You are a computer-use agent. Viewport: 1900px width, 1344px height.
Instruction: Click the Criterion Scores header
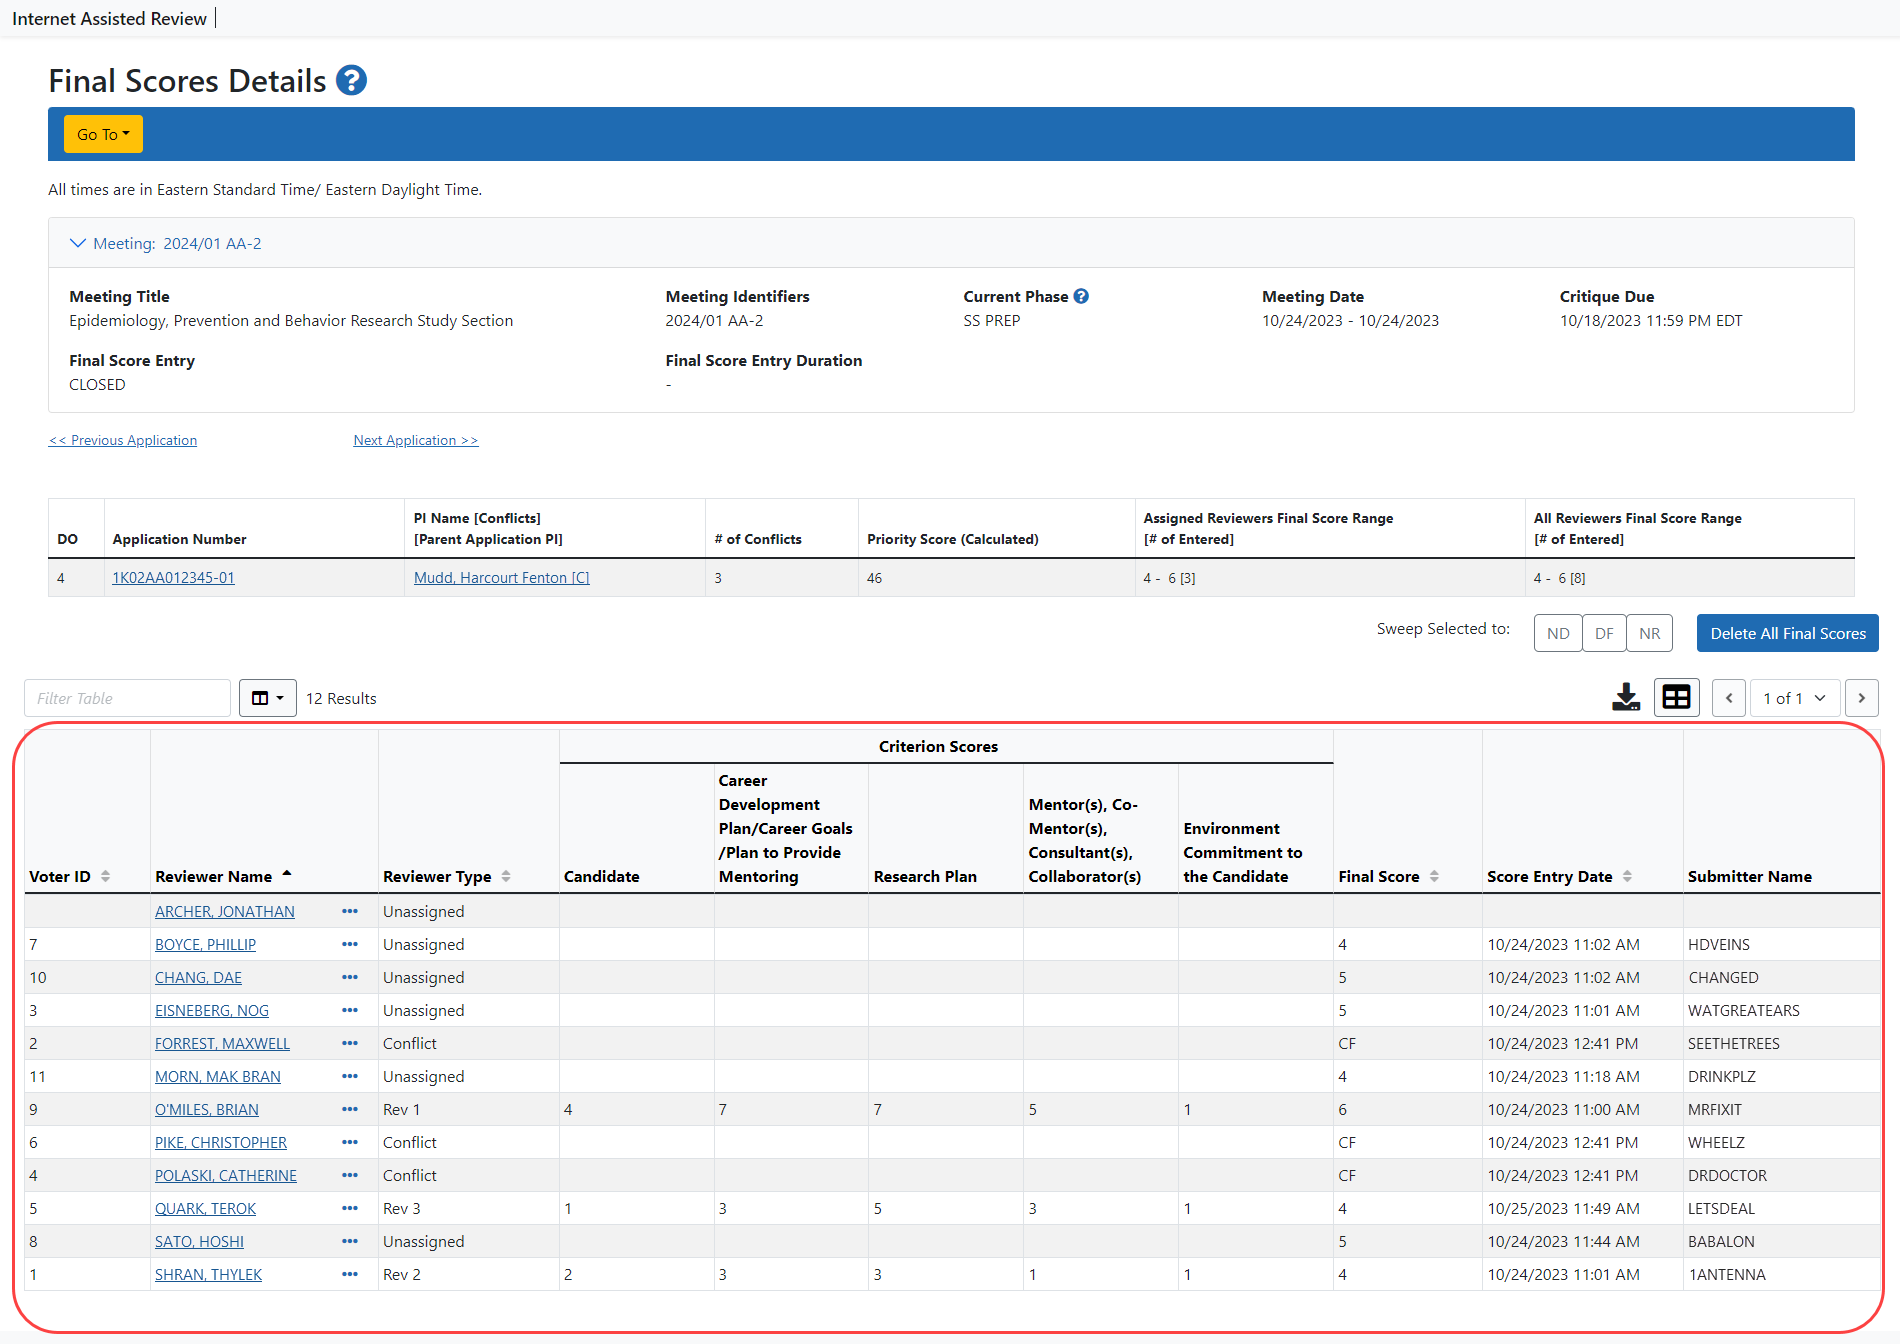point(938,746)
